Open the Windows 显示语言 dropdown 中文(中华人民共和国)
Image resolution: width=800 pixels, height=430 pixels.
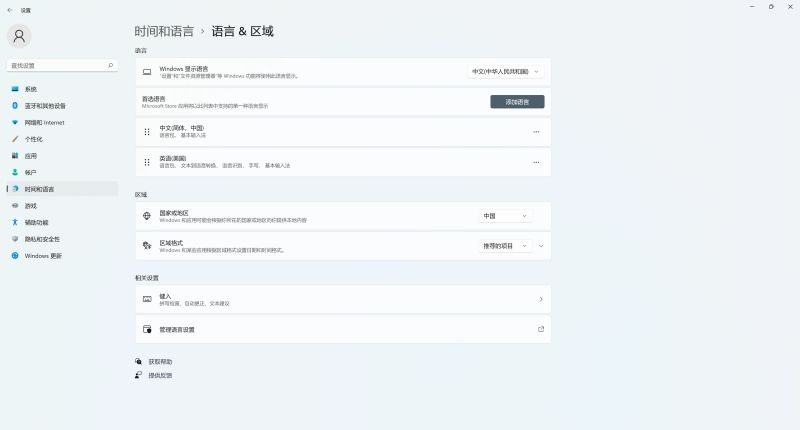tap(505, 71)
